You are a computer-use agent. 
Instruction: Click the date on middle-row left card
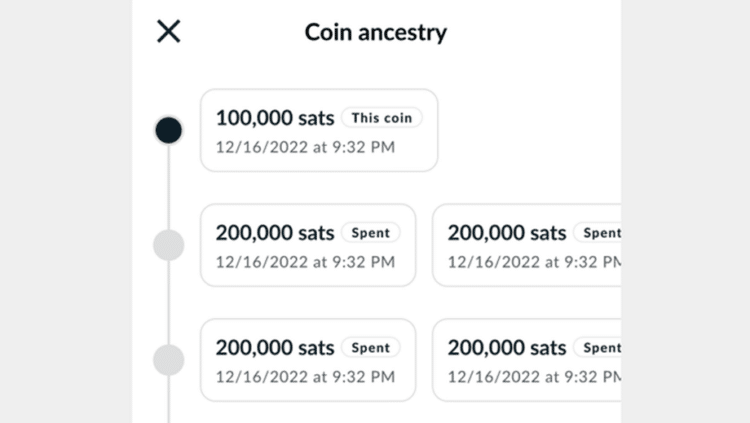[x=305, y=262]
